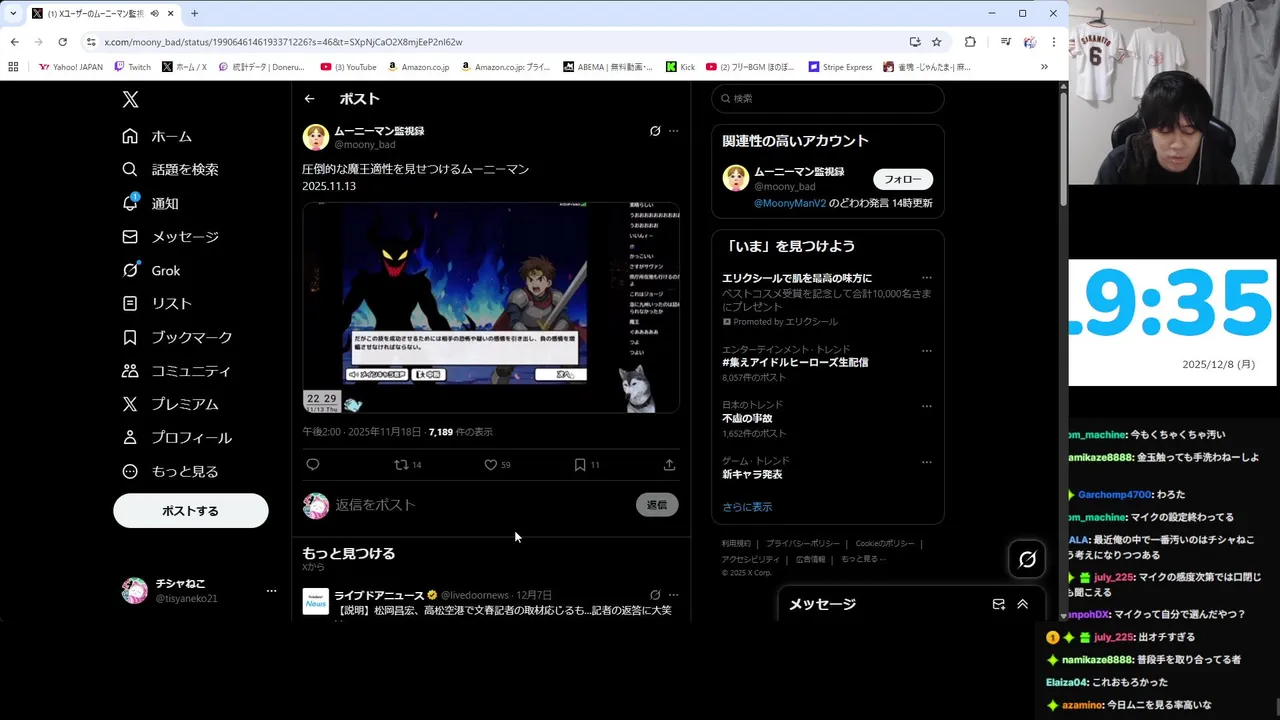Open Chrome apps grid shortcut
The image size is (1280, 720).
point(13,67)
